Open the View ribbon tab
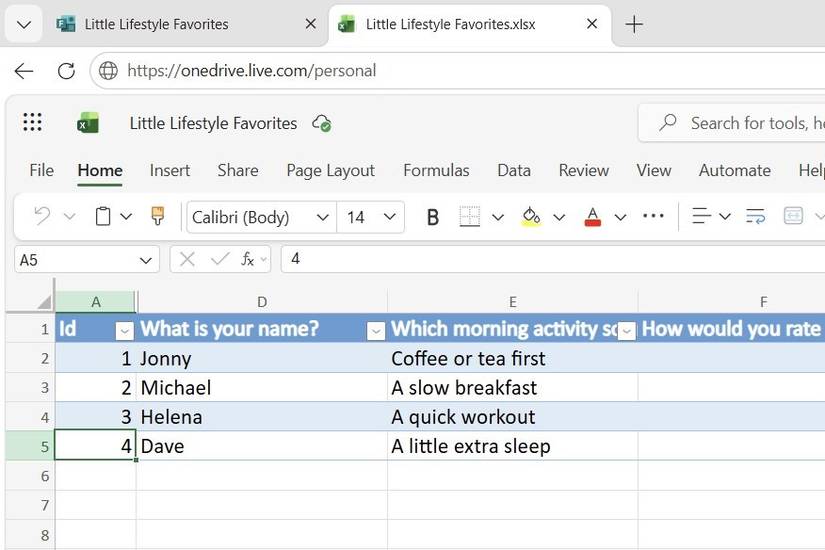Viewport: 825px width, 550px height. coord(653,171)
